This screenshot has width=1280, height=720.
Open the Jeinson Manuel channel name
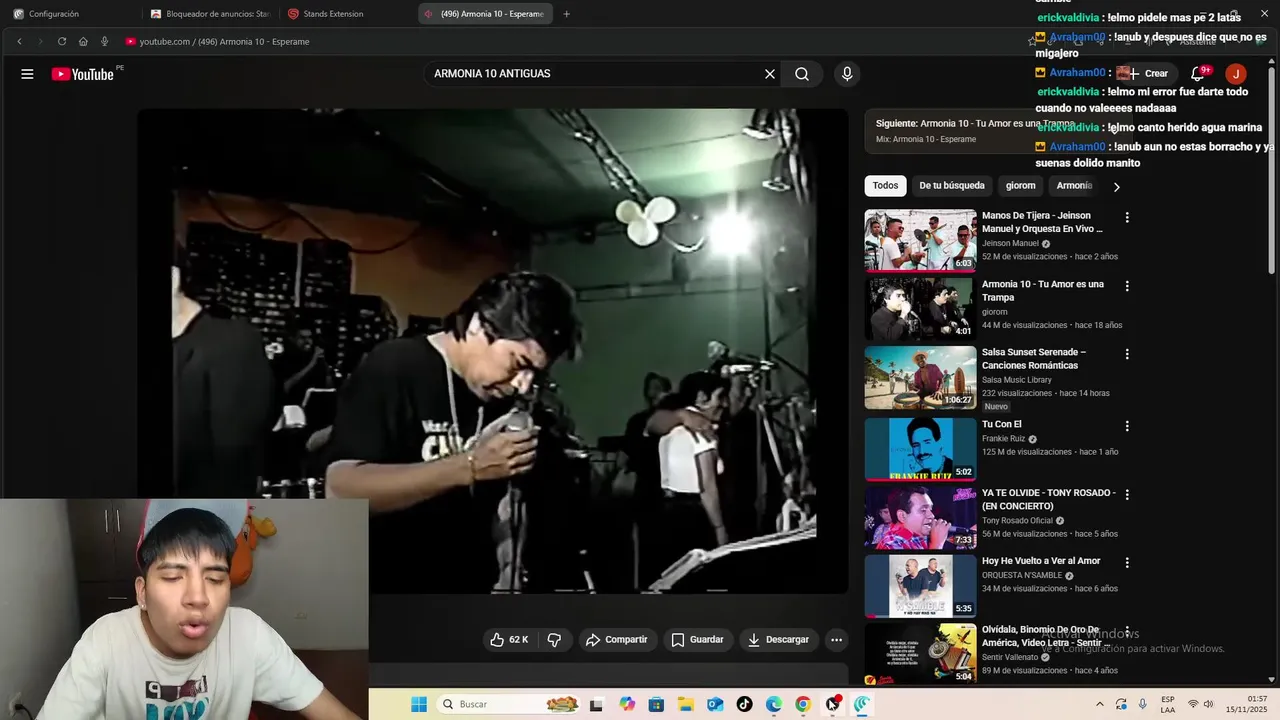coord(1010,243)
